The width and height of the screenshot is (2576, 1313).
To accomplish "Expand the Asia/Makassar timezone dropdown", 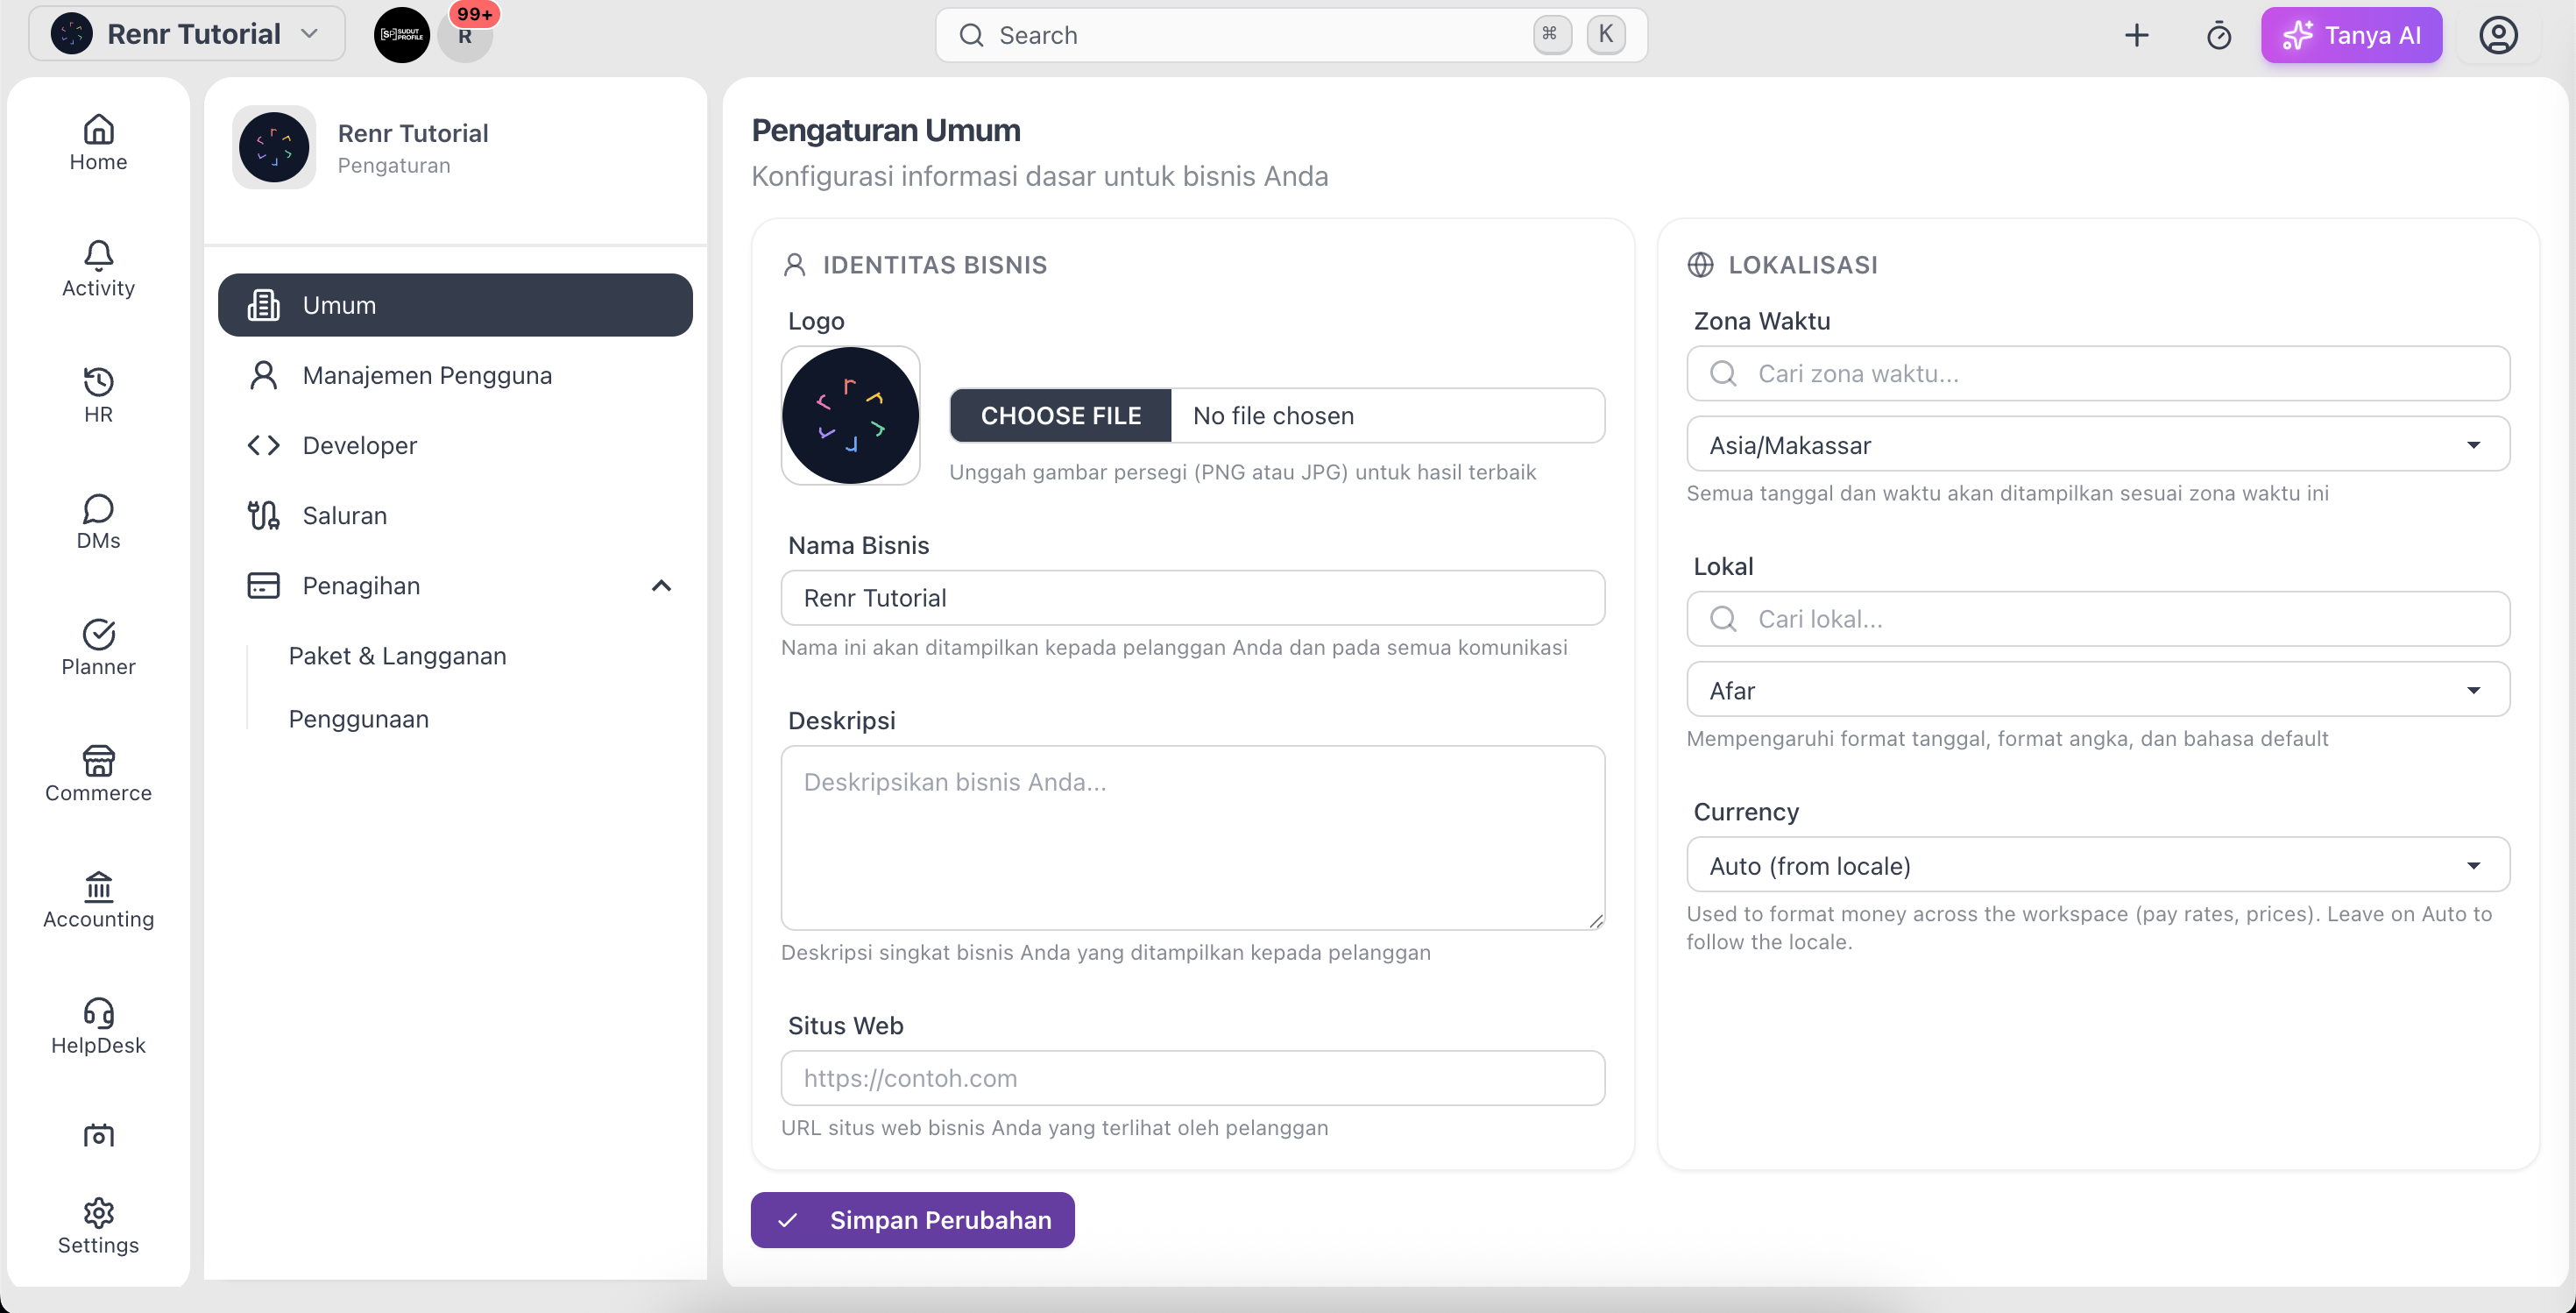I will (2097, 444).
